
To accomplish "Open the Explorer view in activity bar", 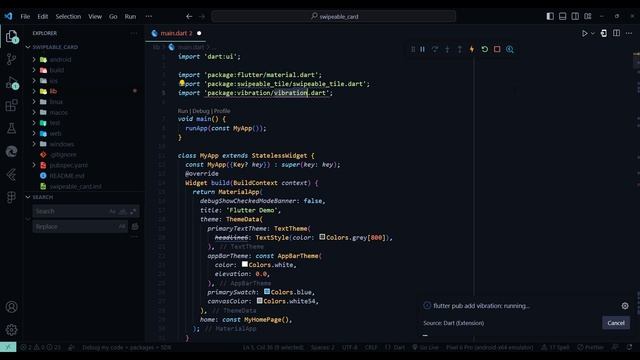I will pyautogui.click(x=11, y=36).
